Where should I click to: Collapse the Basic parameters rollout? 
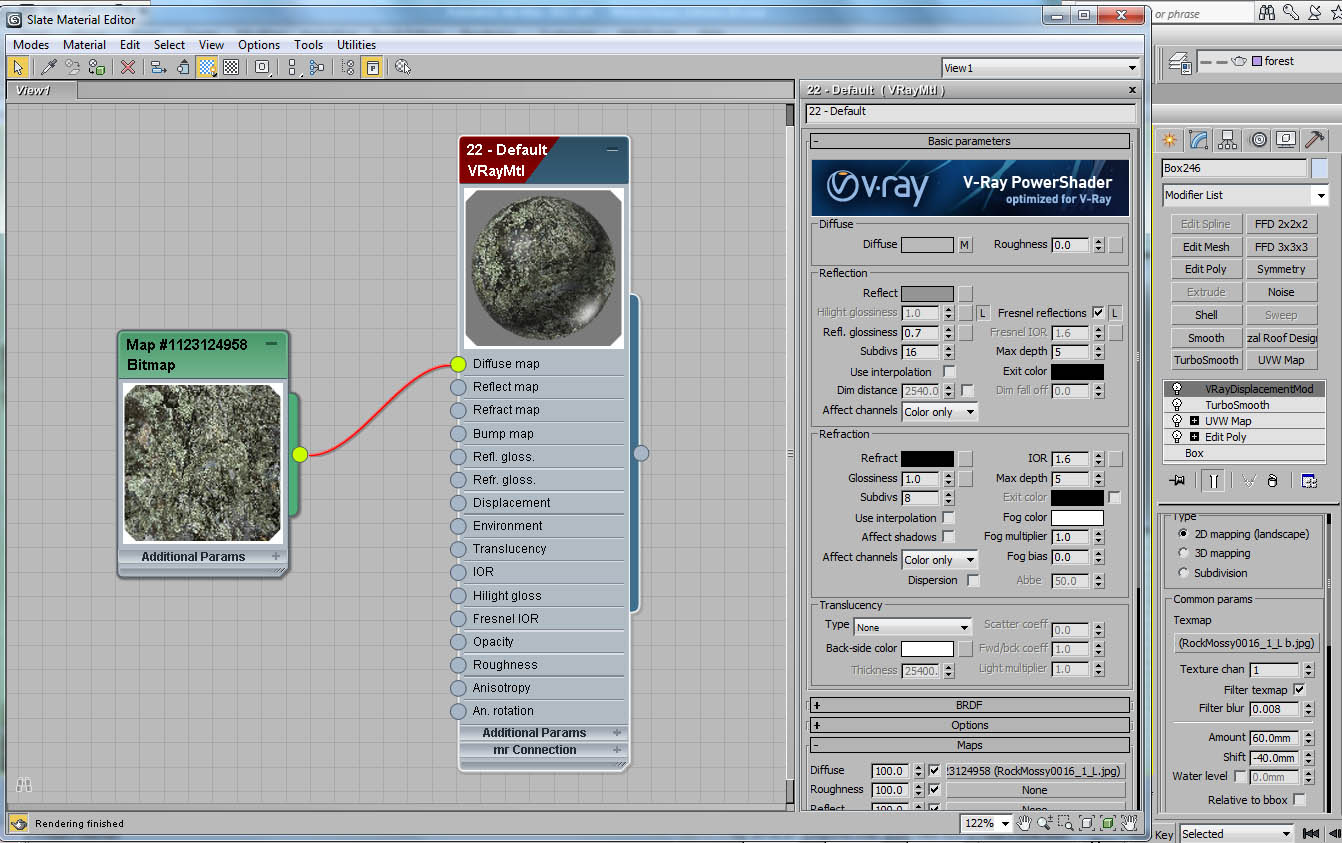point(970,141)
